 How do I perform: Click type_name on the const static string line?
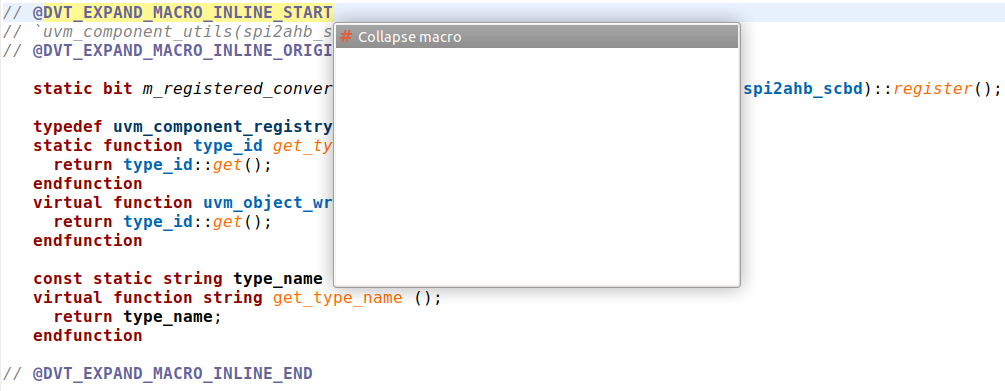[x=278, y=279]
